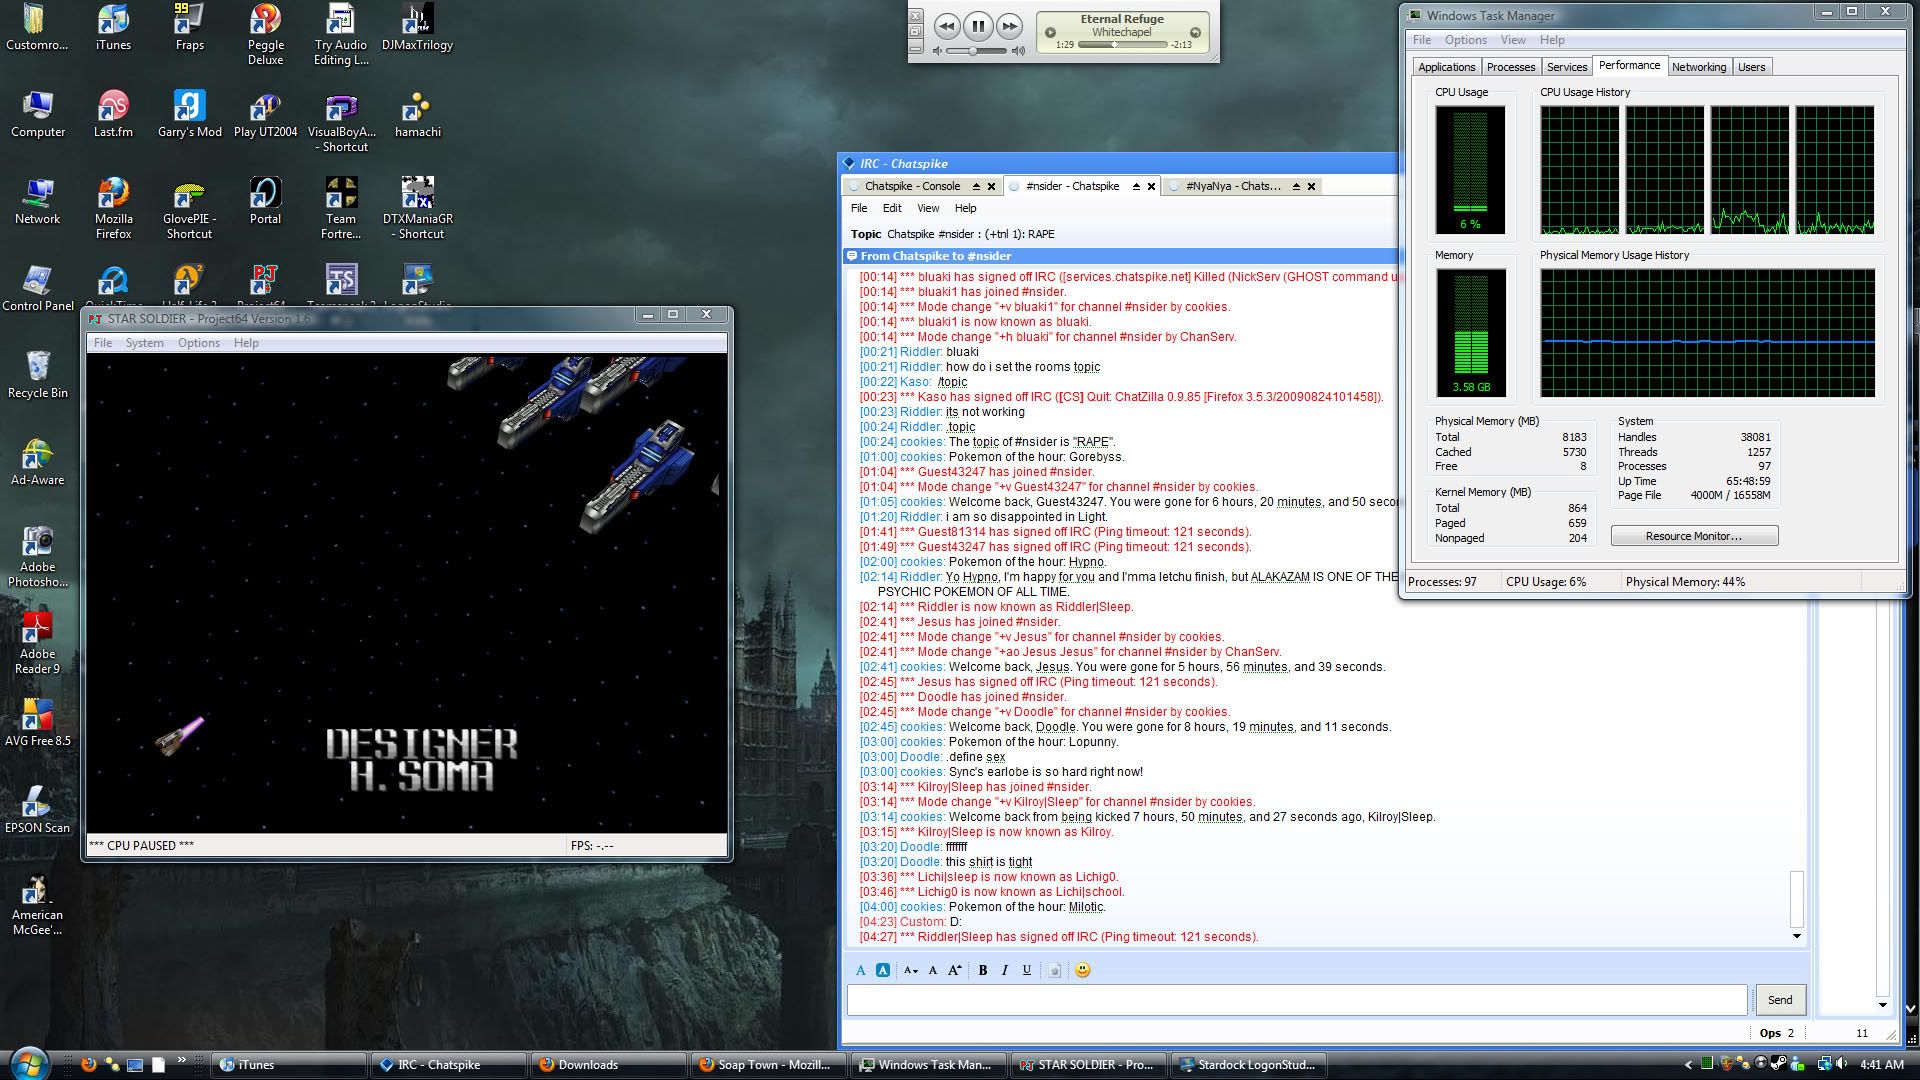The image size is (1920, 1080).
Task: Open the Garry's Mod desktop icon
Action: [x=189, y=114]
